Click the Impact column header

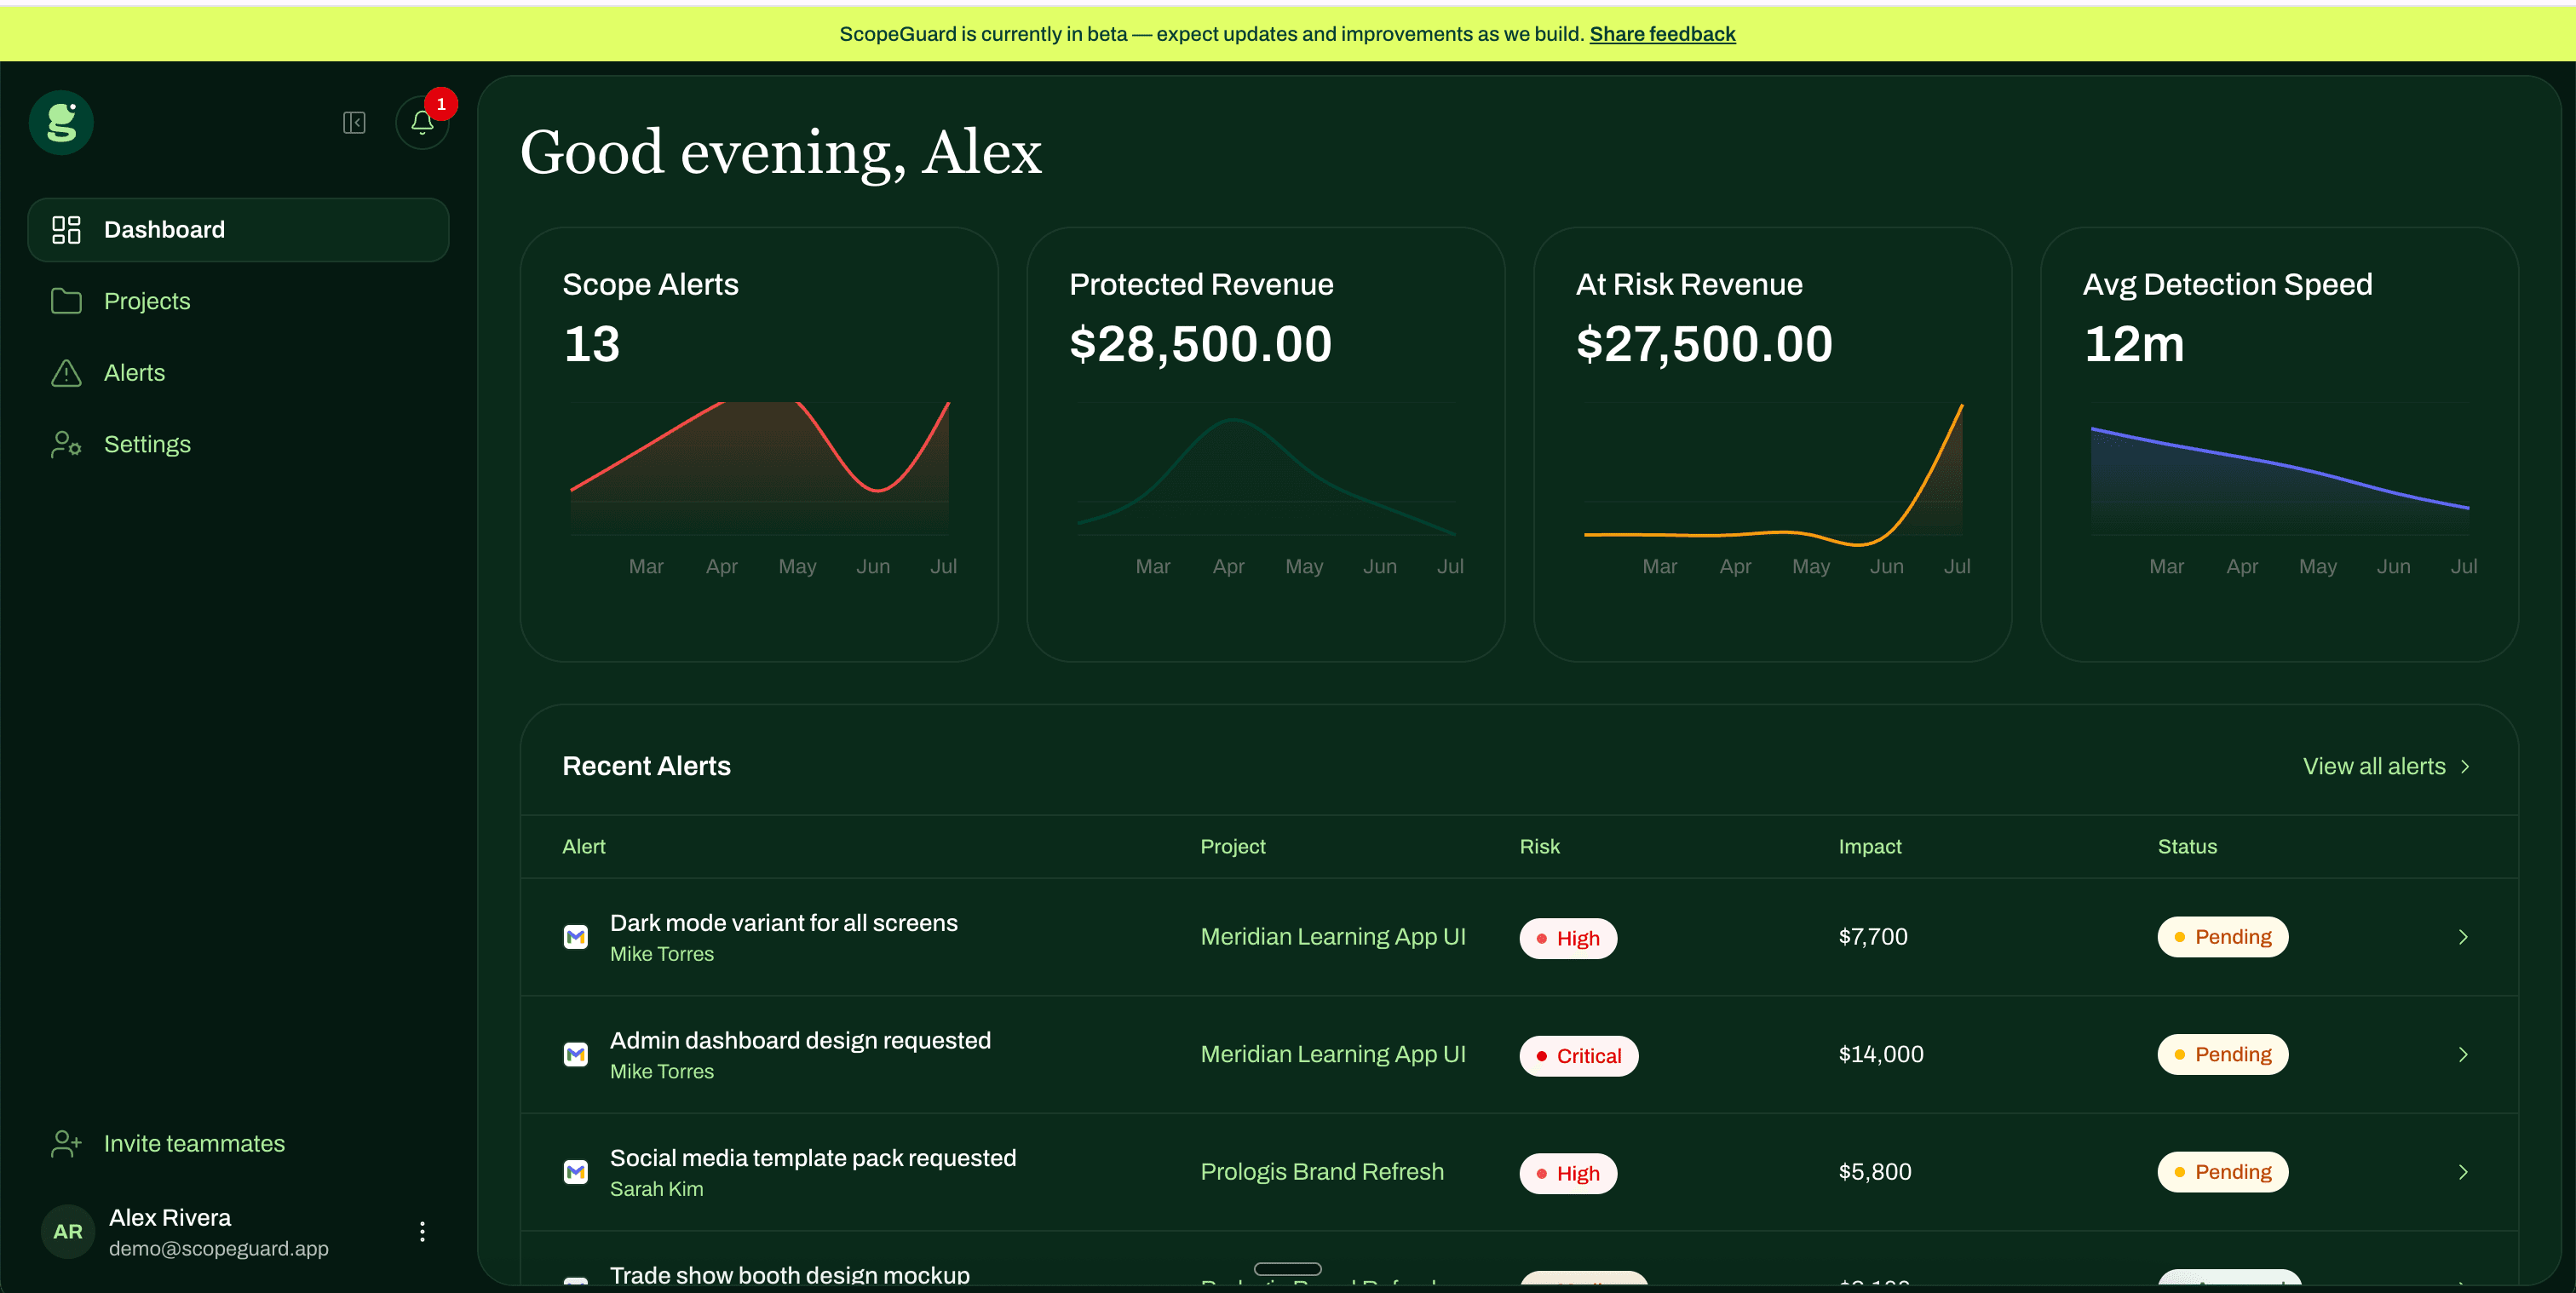coord(1870,847)
